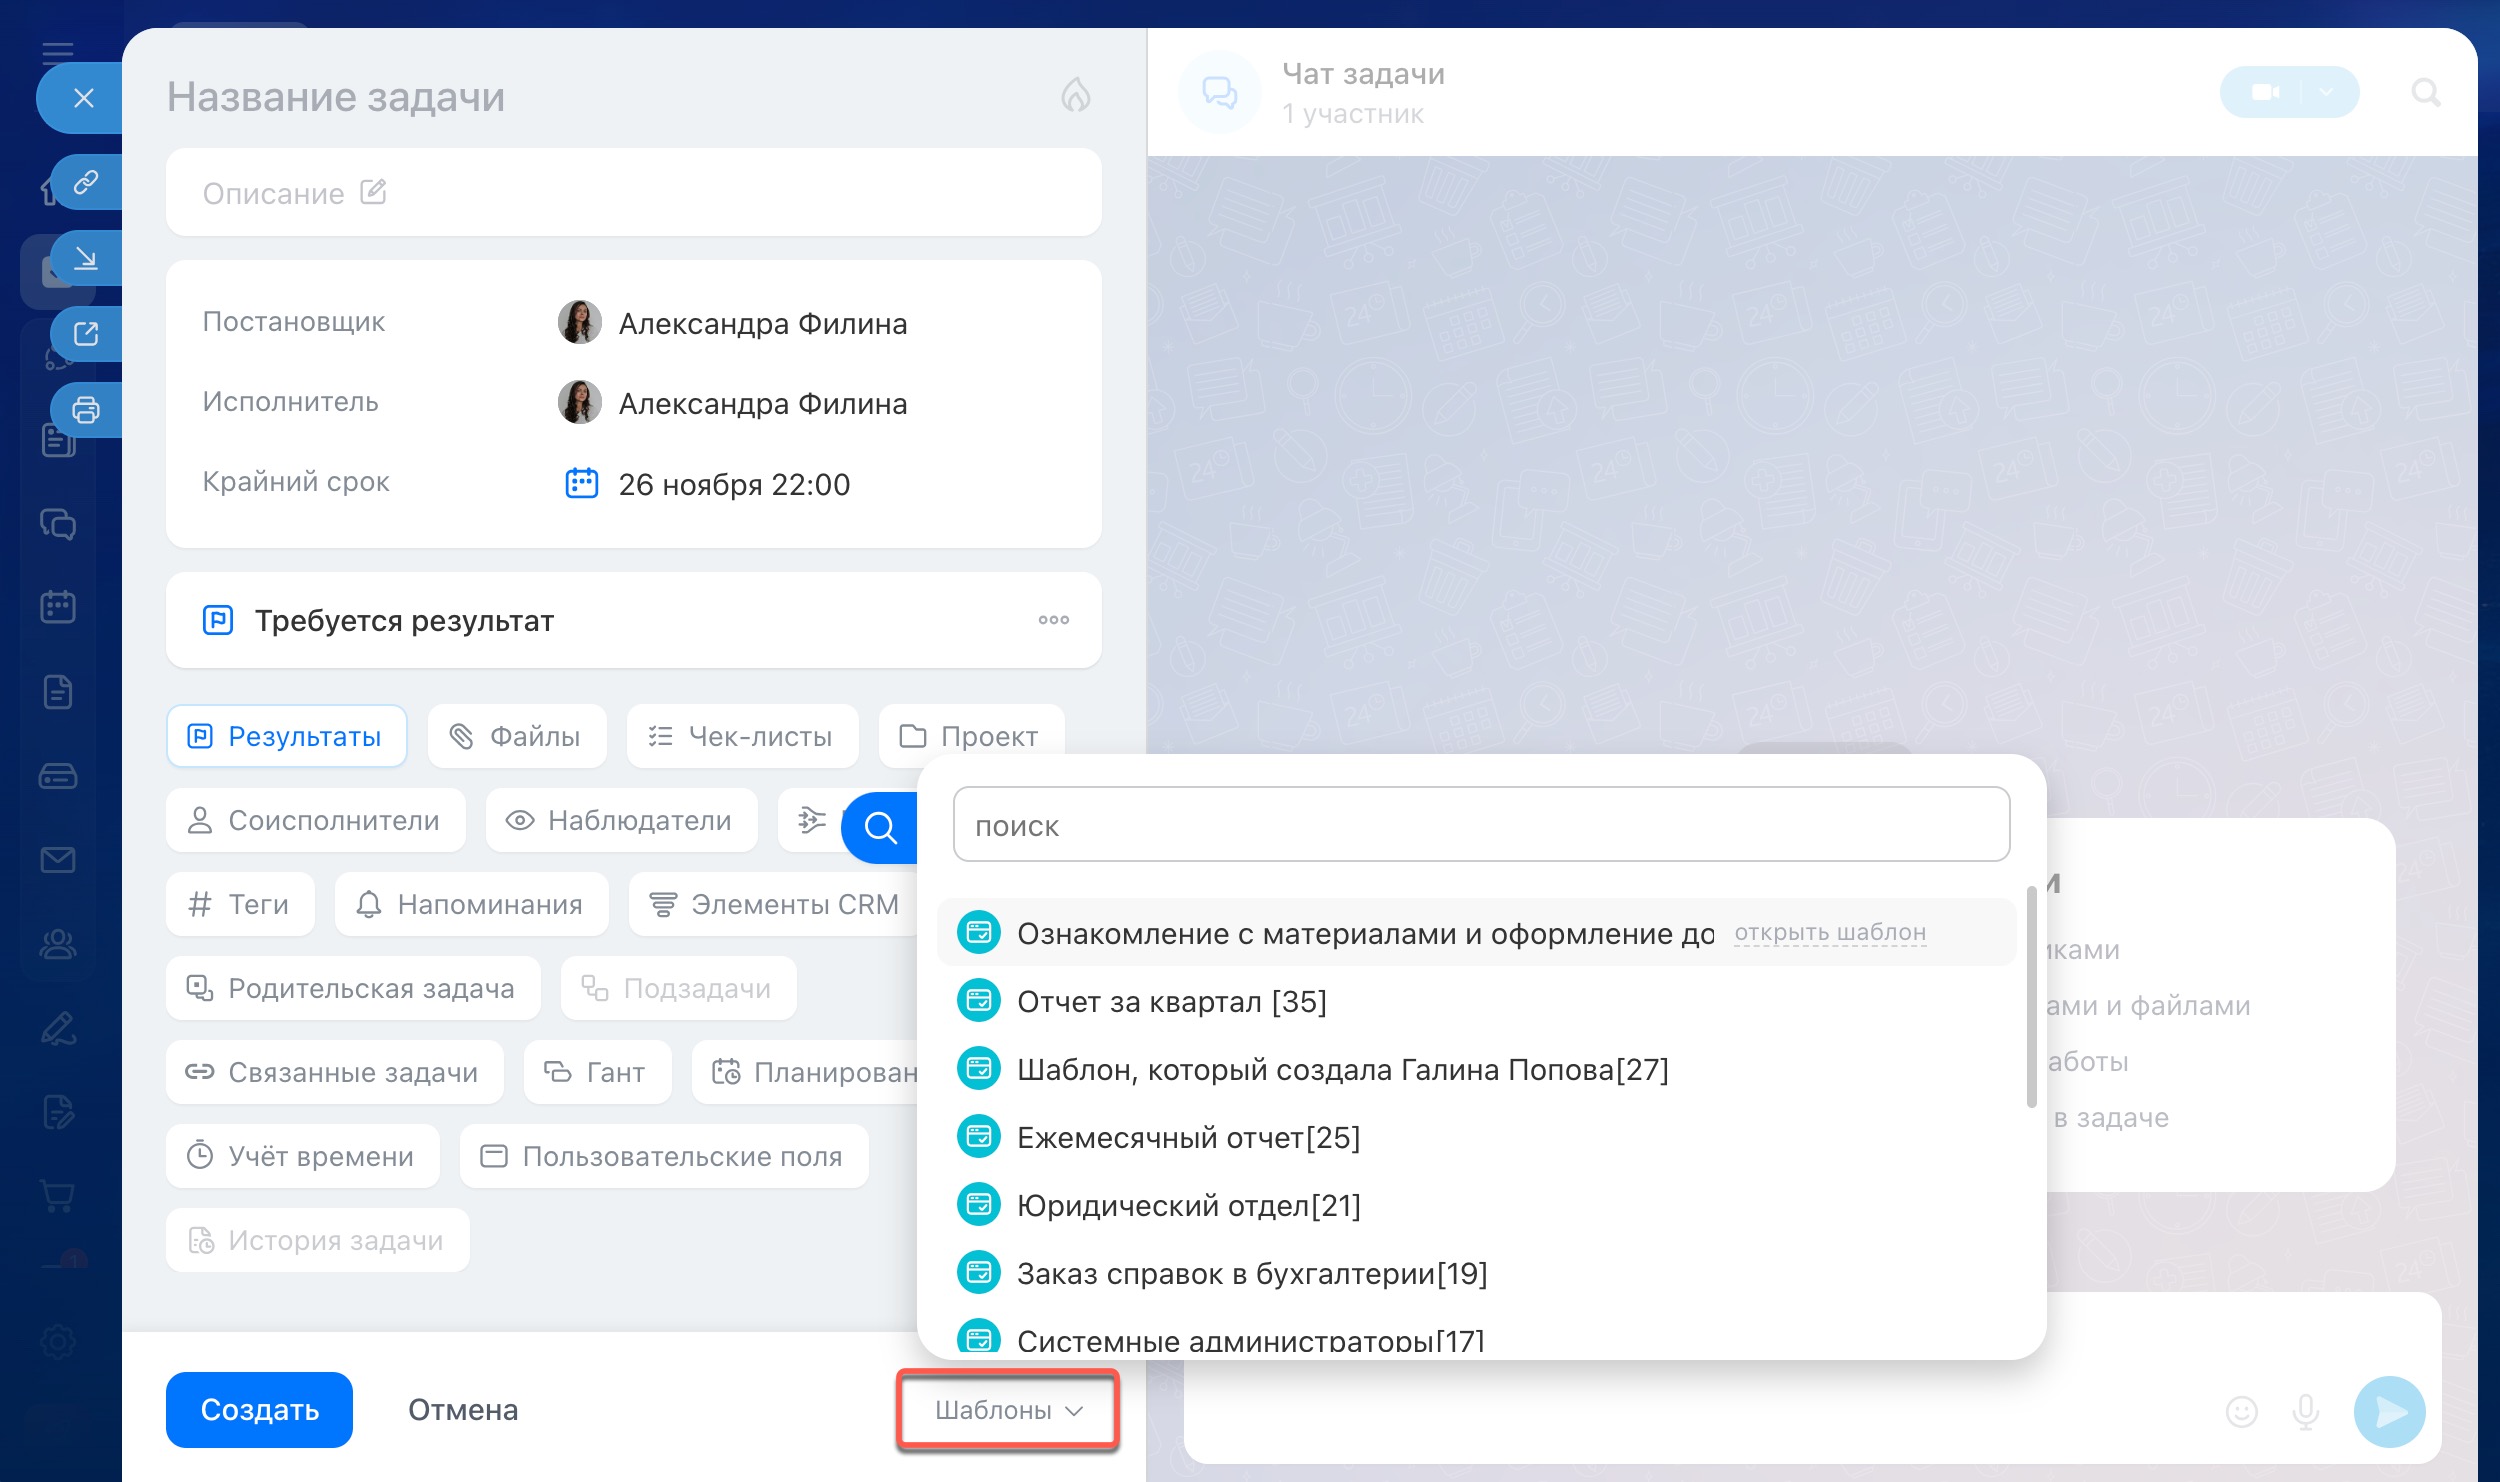Focus the поиск template search field

coord(1480,825)
